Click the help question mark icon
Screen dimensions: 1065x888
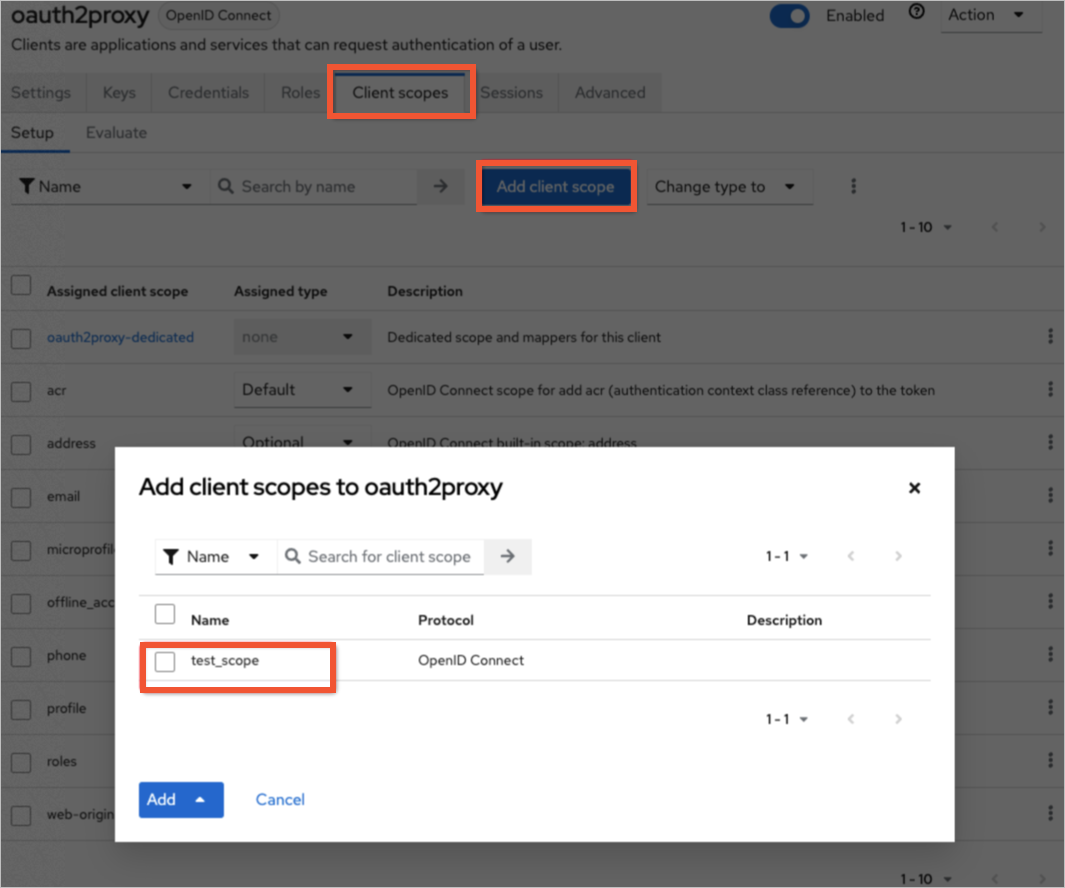pyautogui.click(x=916, y=12)
